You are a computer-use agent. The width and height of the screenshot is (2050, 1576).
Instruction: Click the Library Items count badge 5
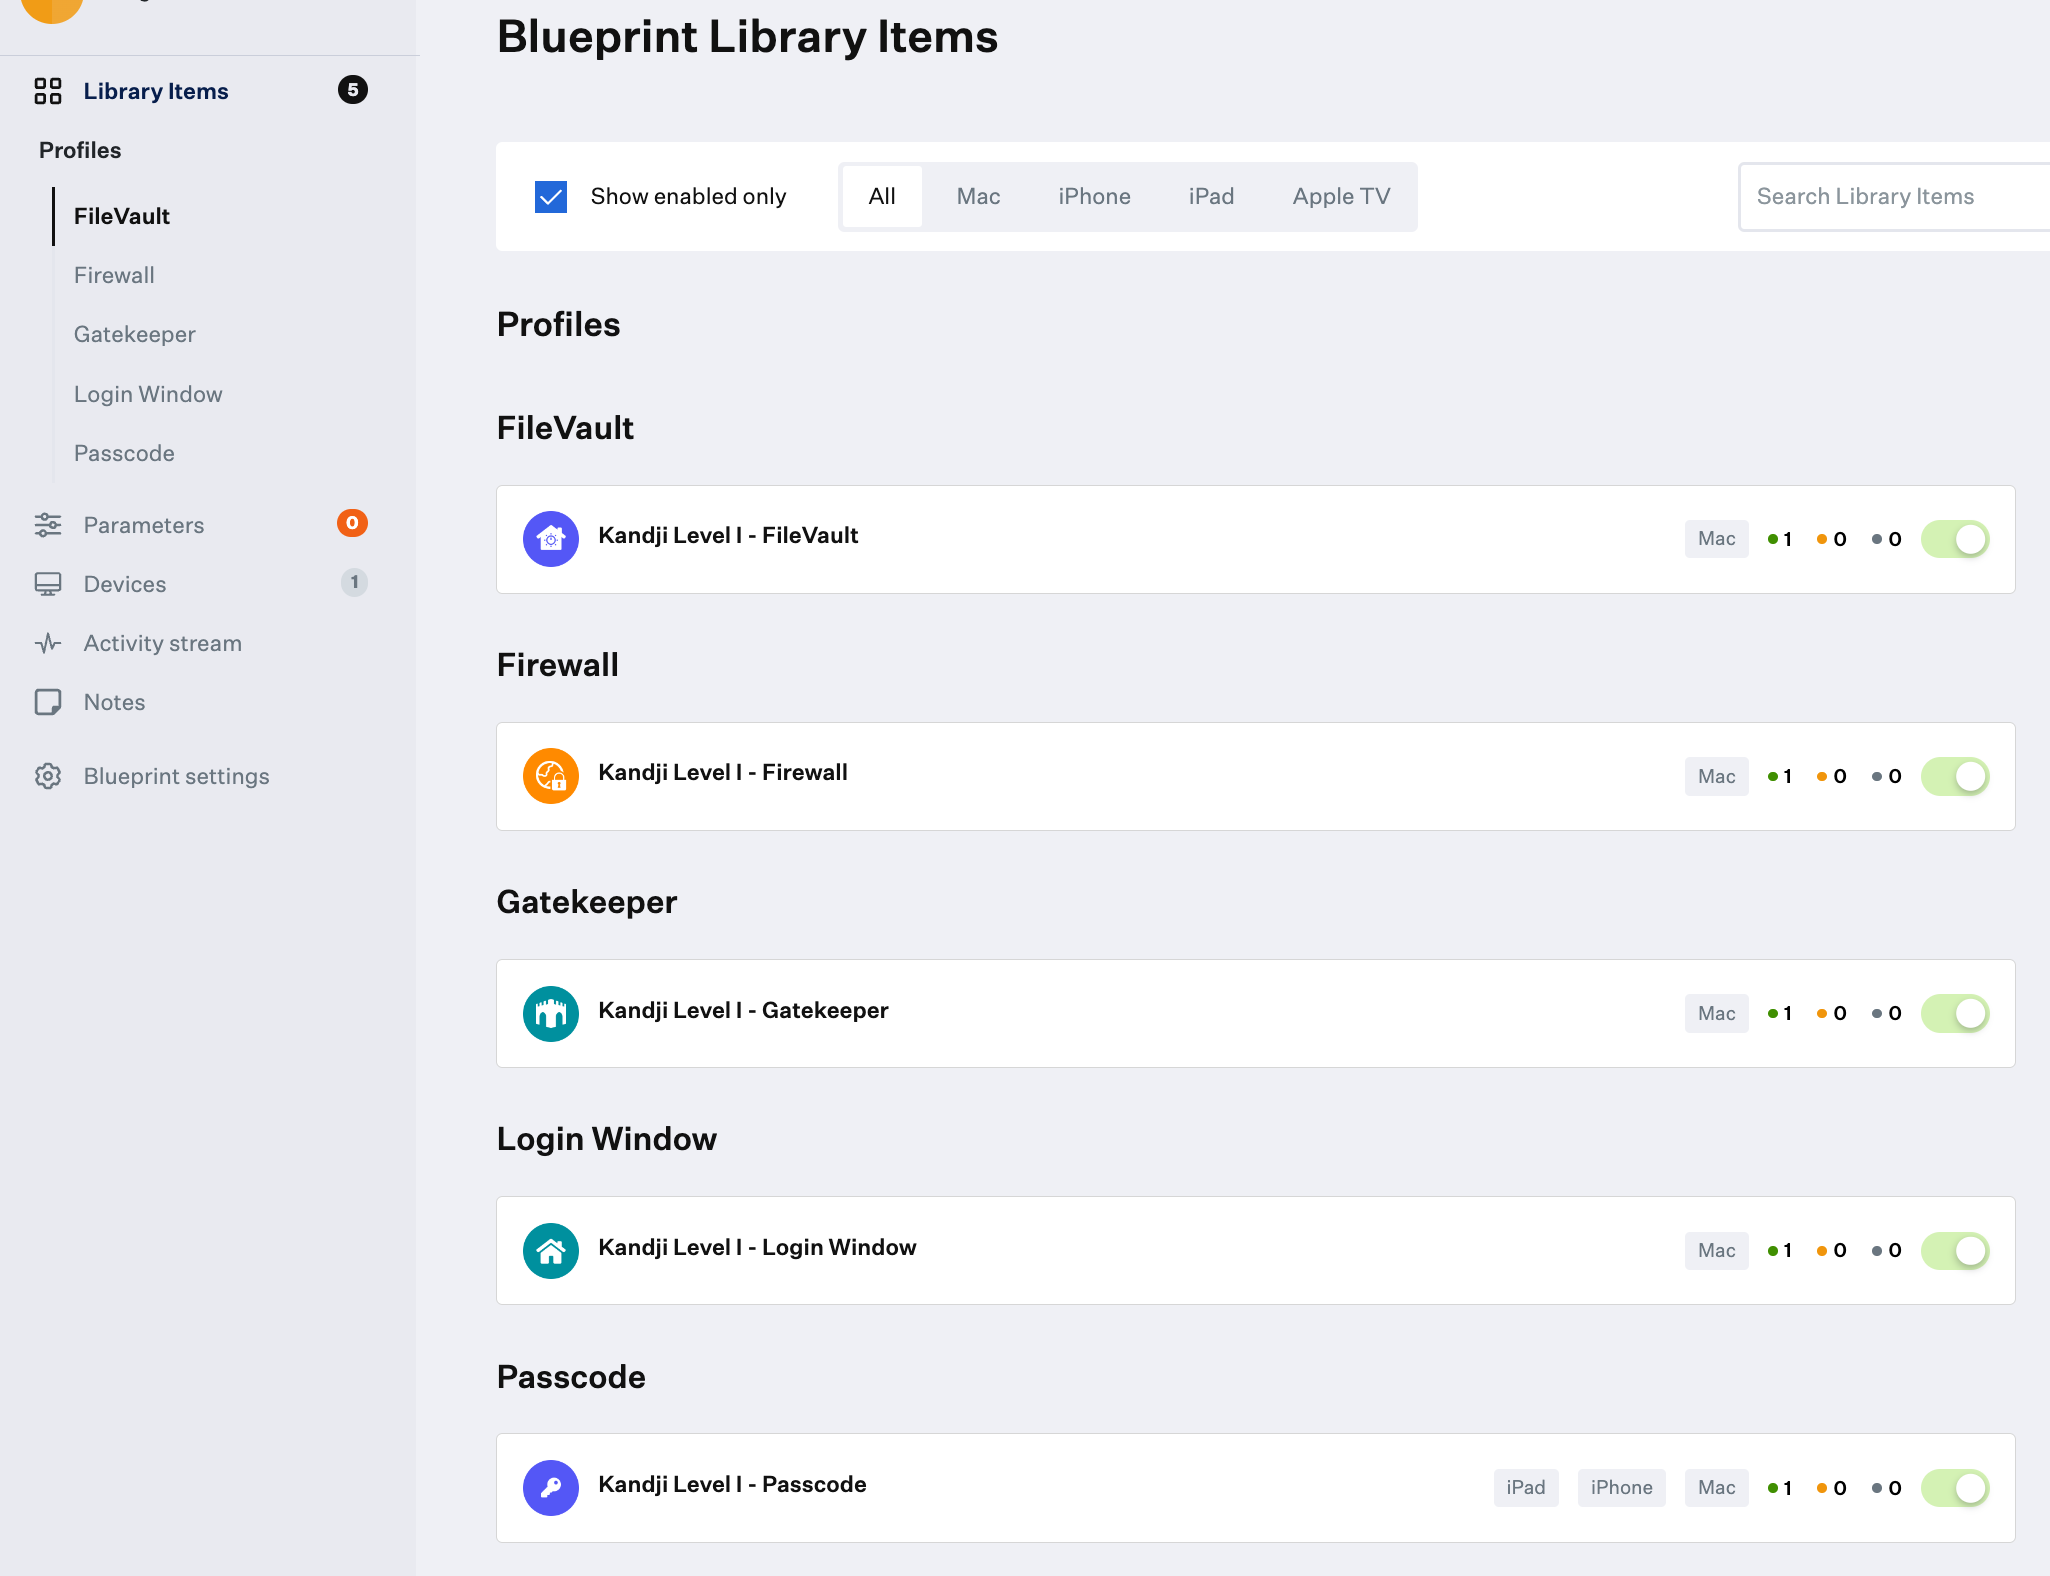pyautogui.click(x=353, y=90)
